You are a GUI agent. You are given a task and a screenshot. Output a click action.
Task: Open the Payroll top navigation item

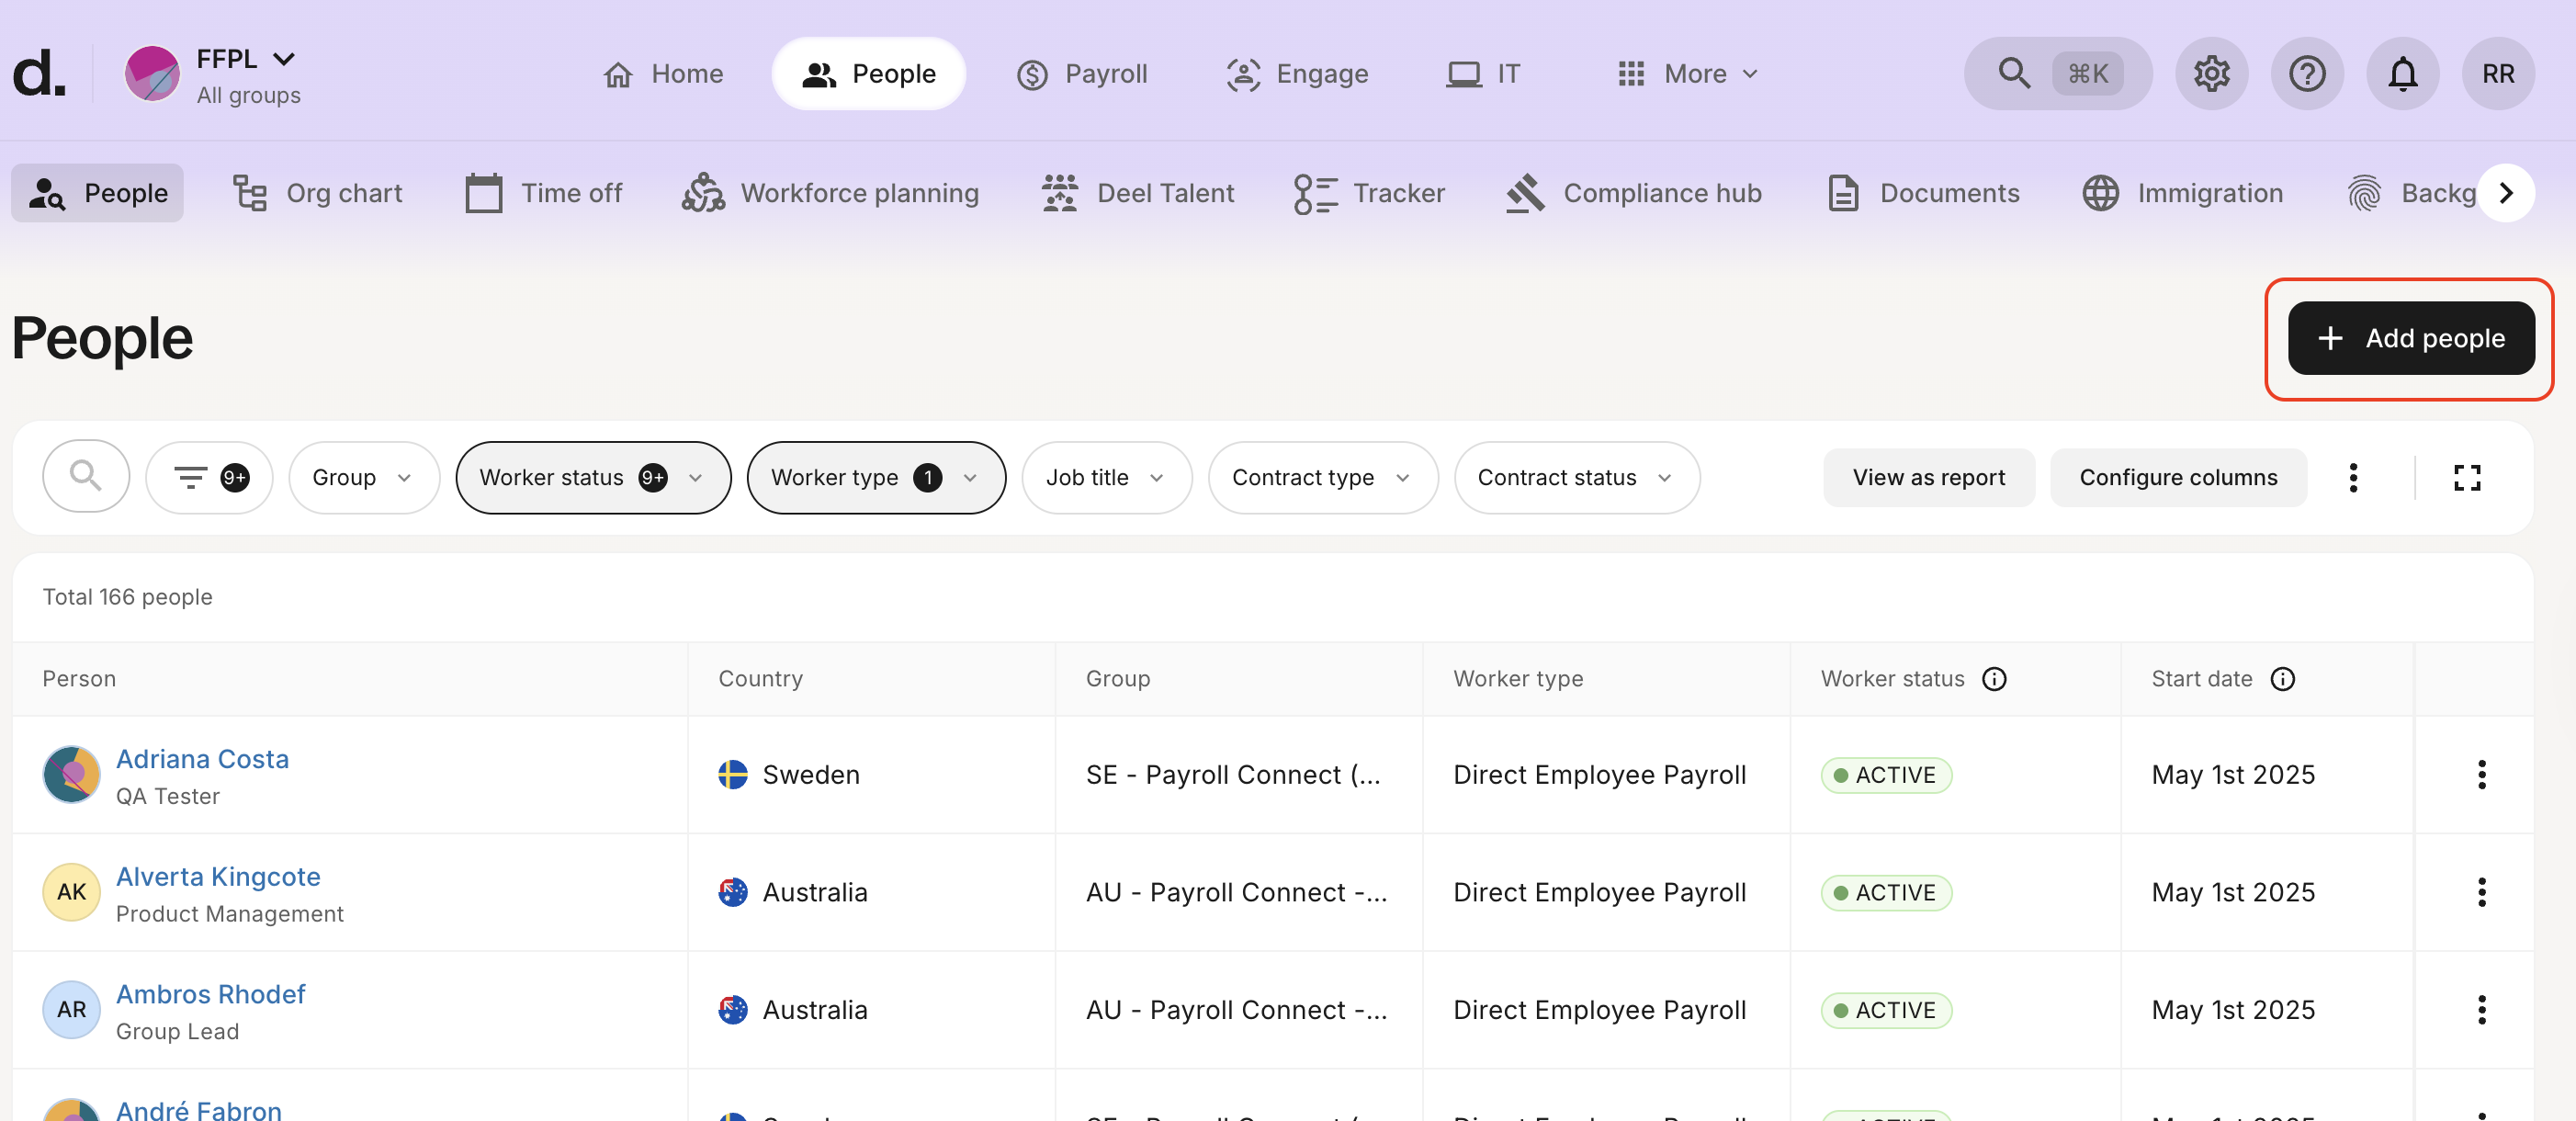(x=1082, y=74)
